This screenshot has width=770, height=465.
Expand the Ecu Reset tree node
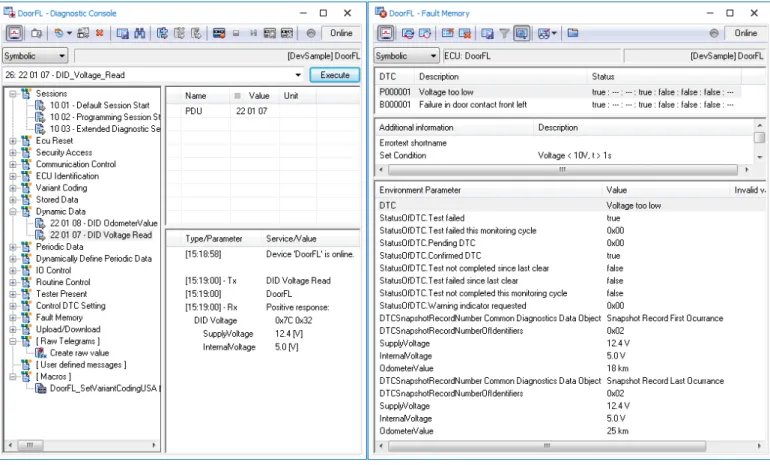click(13, 140)
